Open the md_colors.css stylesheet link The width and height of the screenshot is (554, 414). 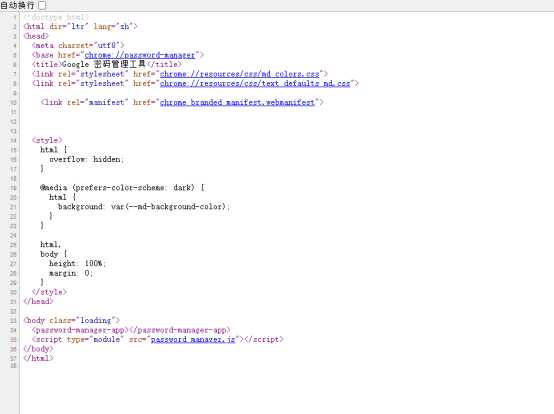click(x=240, y=74)
